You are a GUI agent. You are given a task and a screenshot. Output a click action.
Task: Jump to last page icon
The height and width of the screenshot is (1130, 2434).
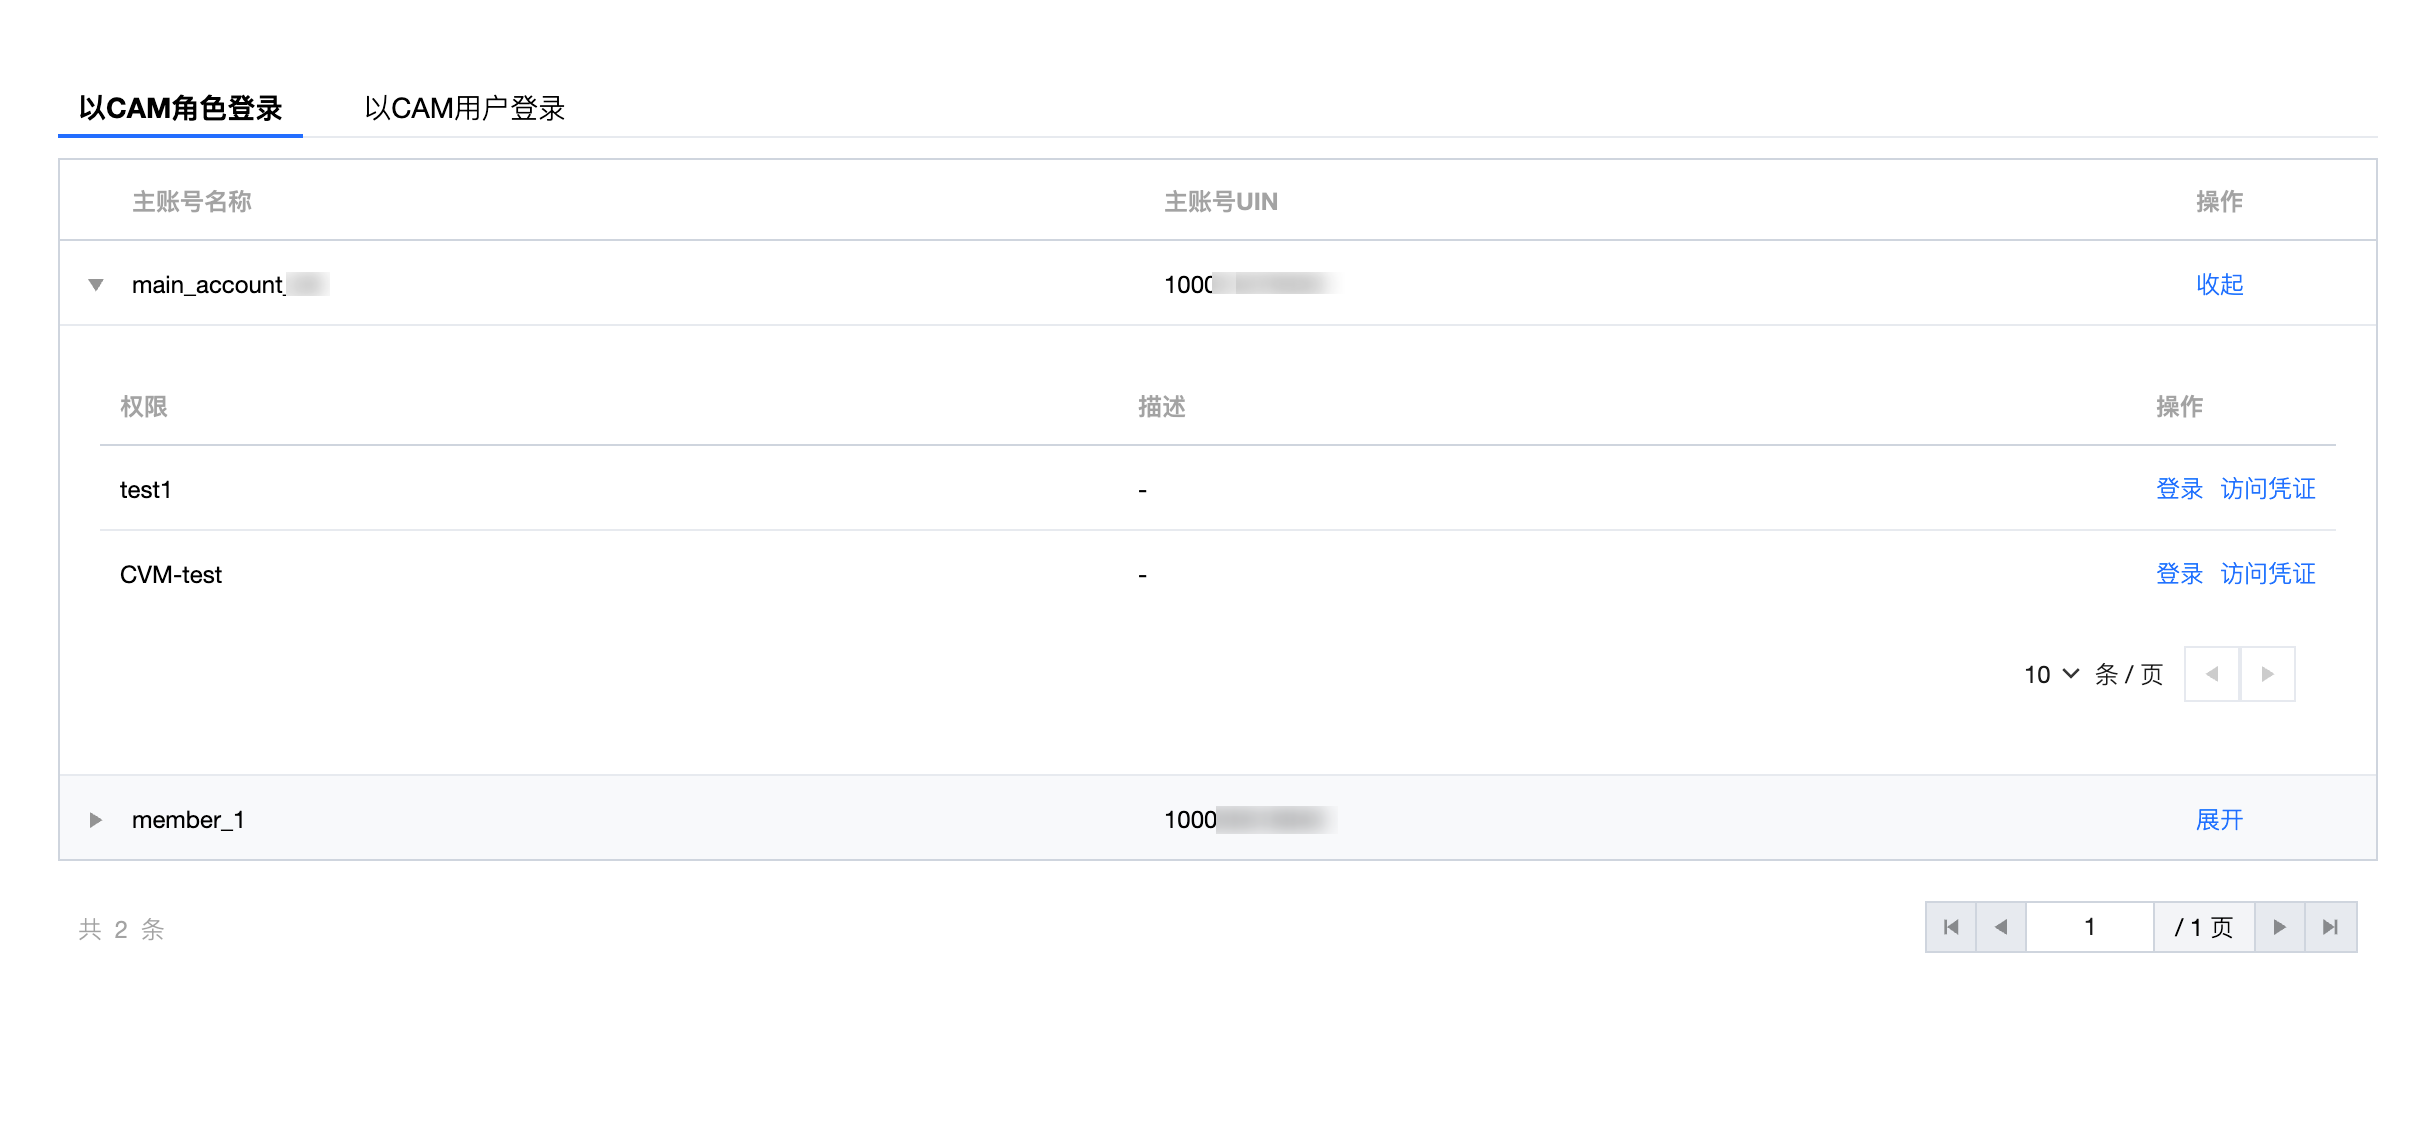tap(2331, 927)
